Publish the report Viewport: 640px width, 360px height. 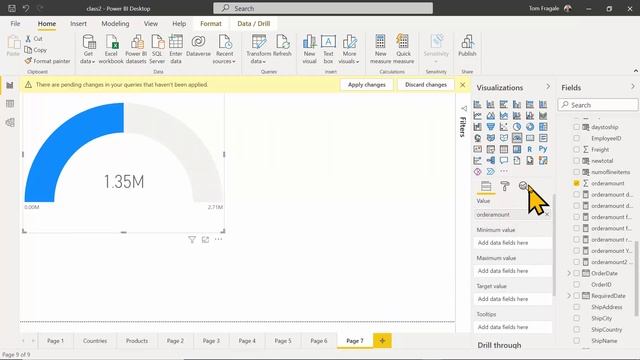pos(467,46)
